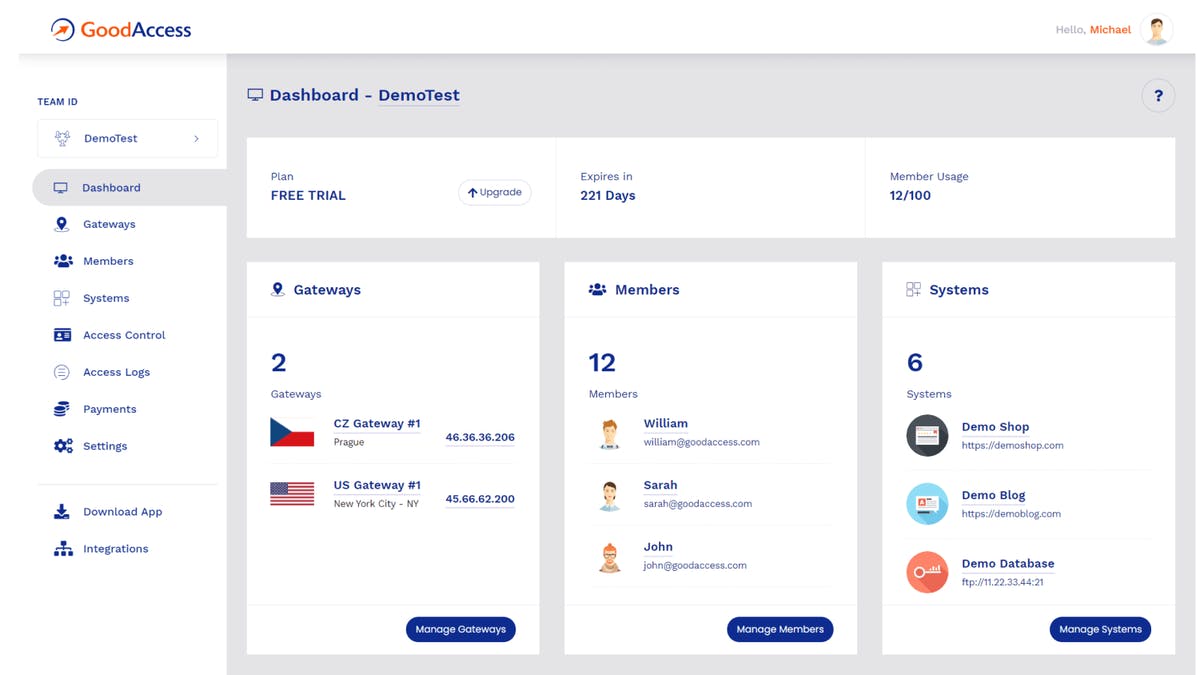Click the US flag icon

click(x=292, y=493)
